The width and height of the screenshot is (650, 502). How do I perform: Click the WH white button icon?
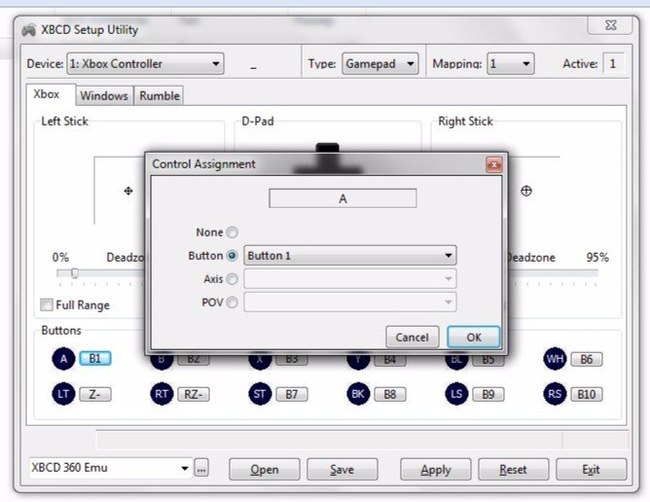(555, 358)
